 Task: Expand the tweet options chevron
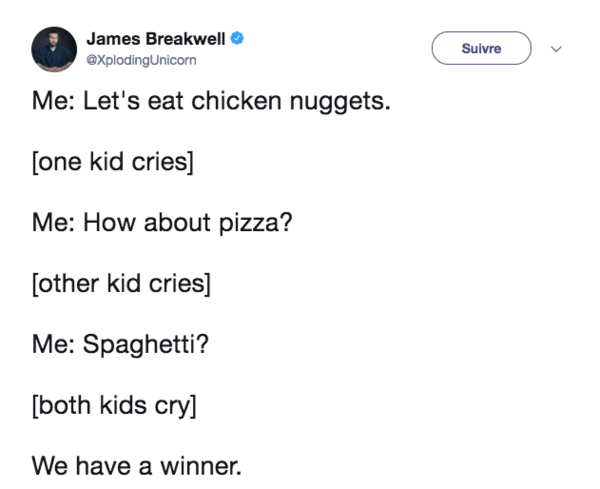[556, 49]
